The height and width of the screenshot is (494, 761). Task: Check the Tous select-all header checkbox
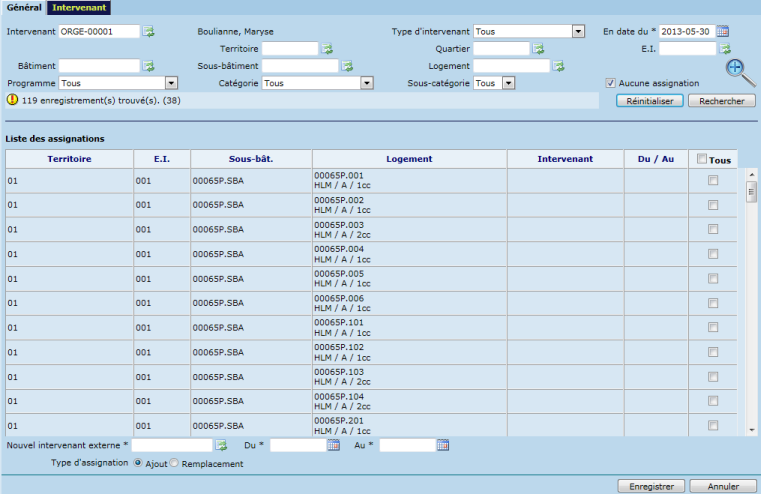coord(702,158)
